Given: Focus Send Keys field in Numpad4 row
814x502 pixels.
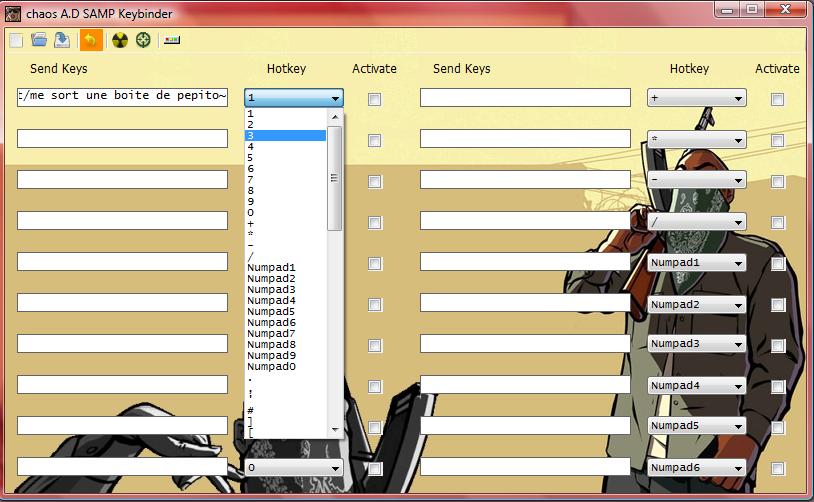Looking at the screenshot, I should (x=525, y=385).
